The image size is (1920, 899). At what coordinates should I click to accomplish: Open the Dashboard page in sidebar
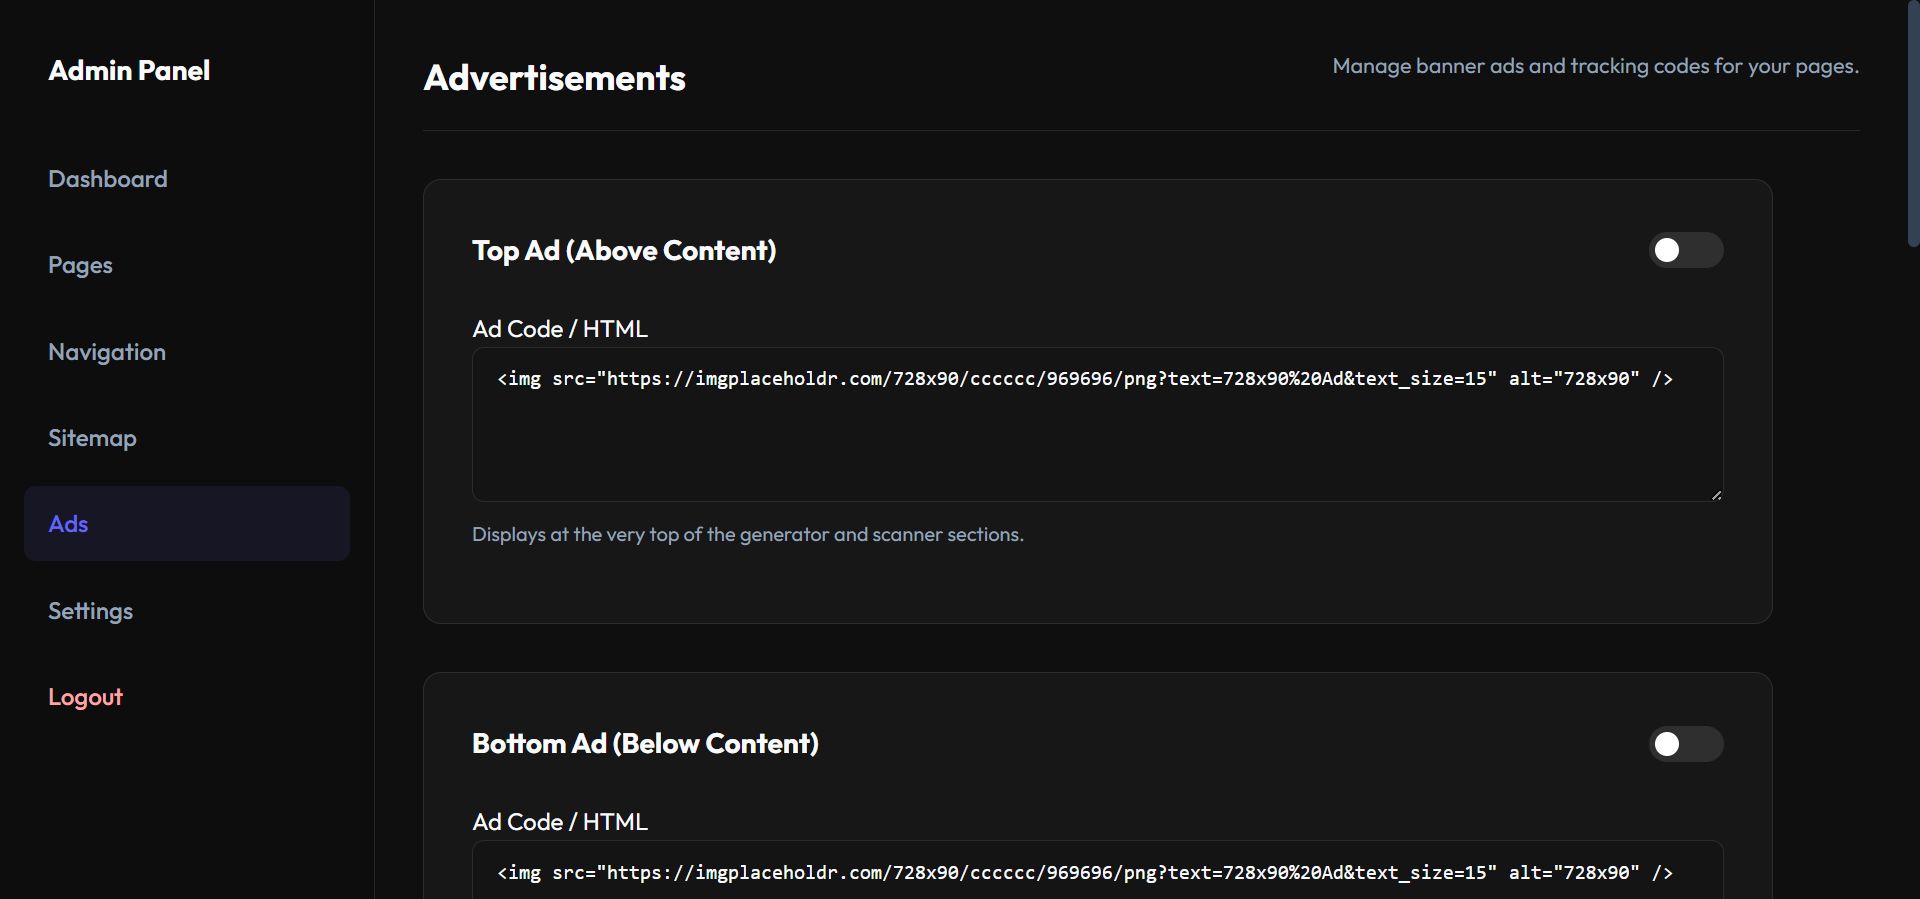pyautogui.click(x=108, y=179)
